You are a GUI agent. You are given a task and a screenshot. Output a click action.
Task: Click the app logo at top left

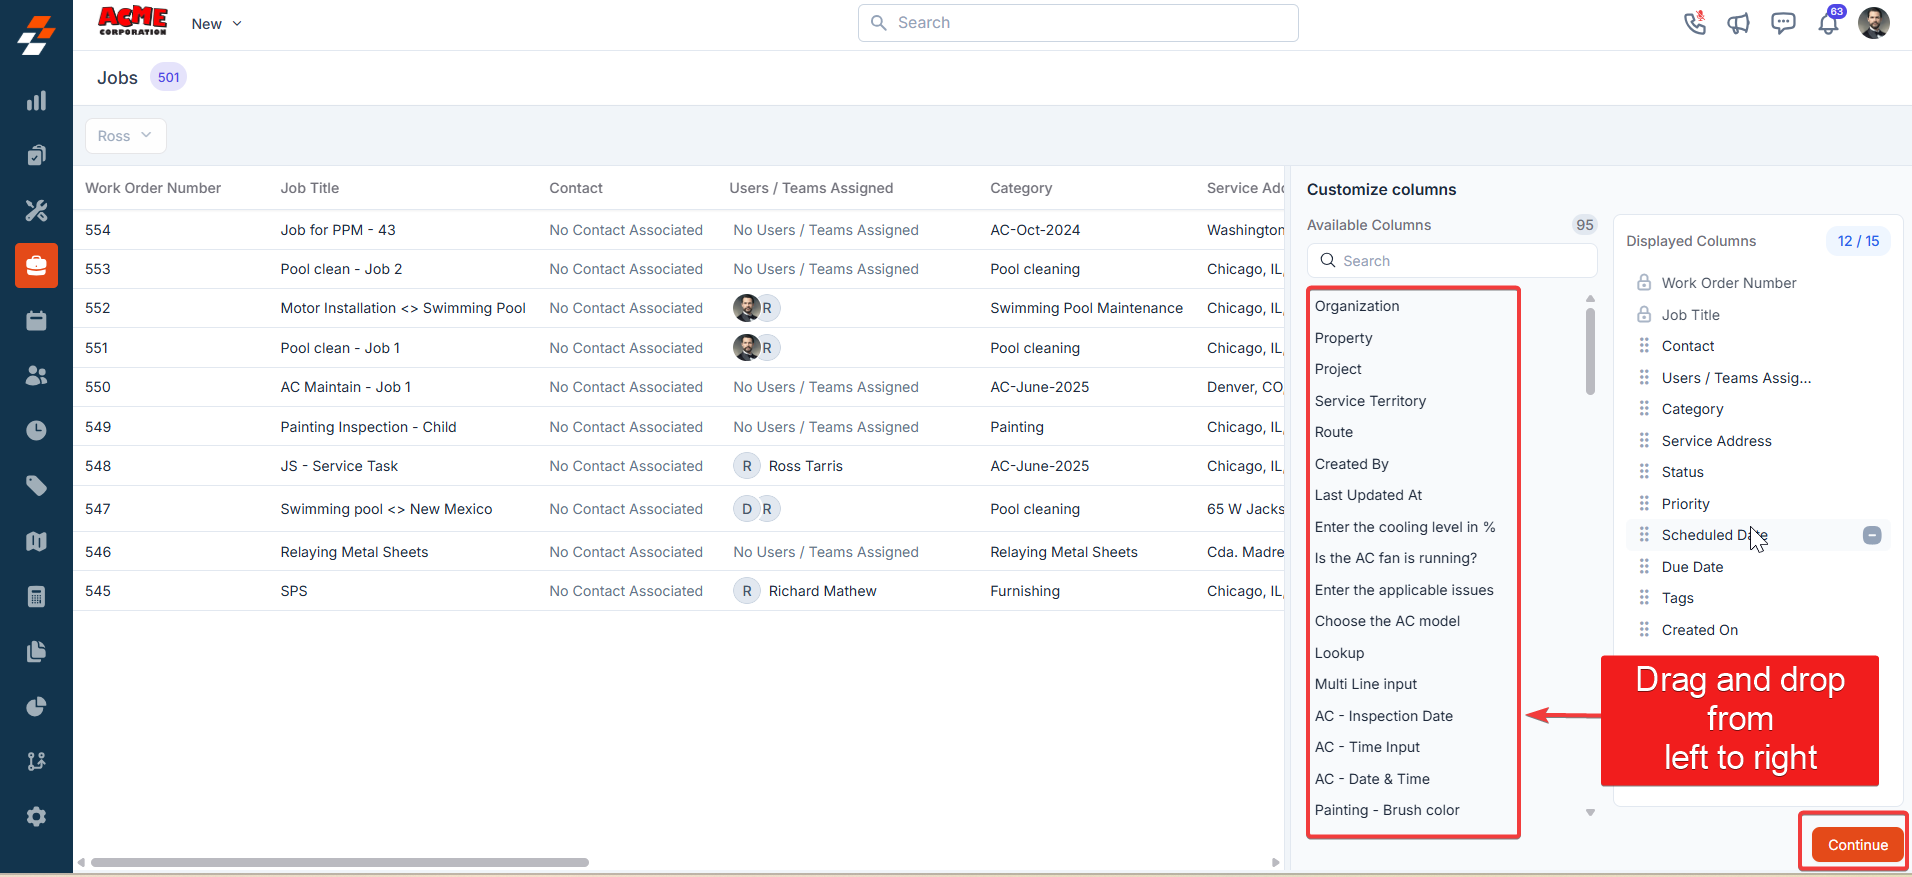pyautogui.click(x=36, y=35)
